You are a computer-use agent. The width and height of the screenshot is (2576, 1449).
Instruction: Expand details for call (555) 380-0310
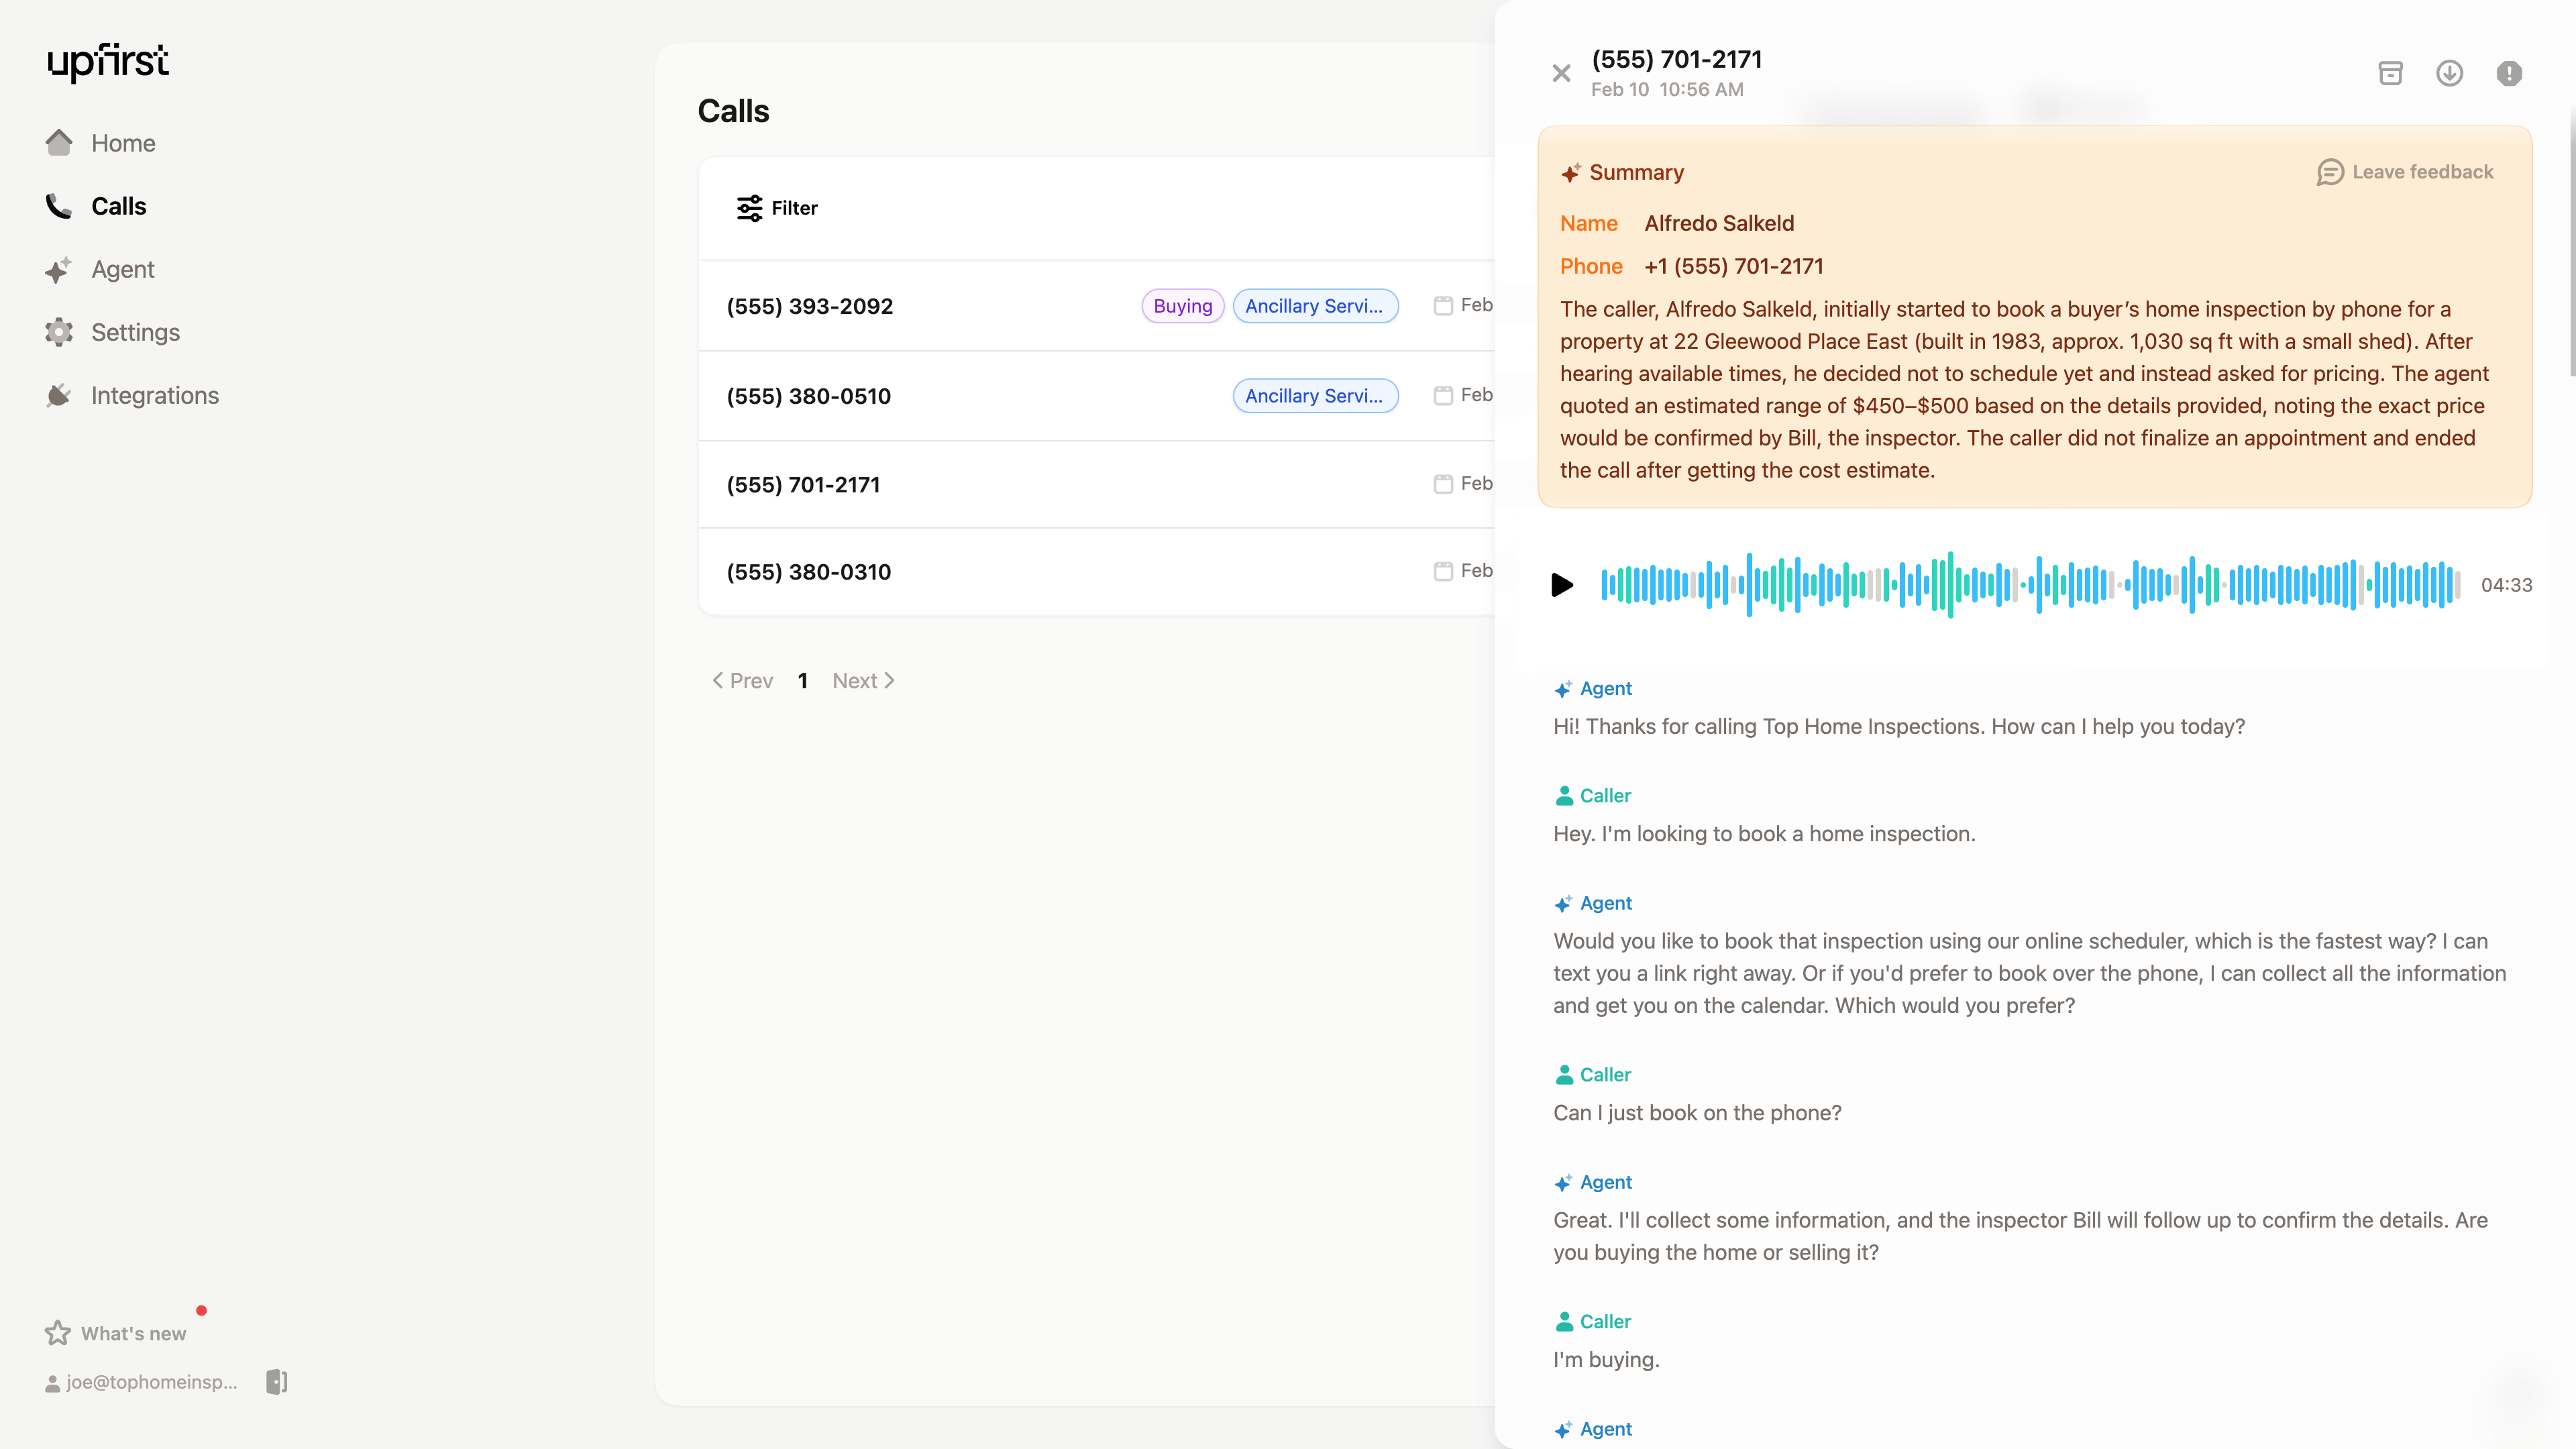(x=808, y=571)
